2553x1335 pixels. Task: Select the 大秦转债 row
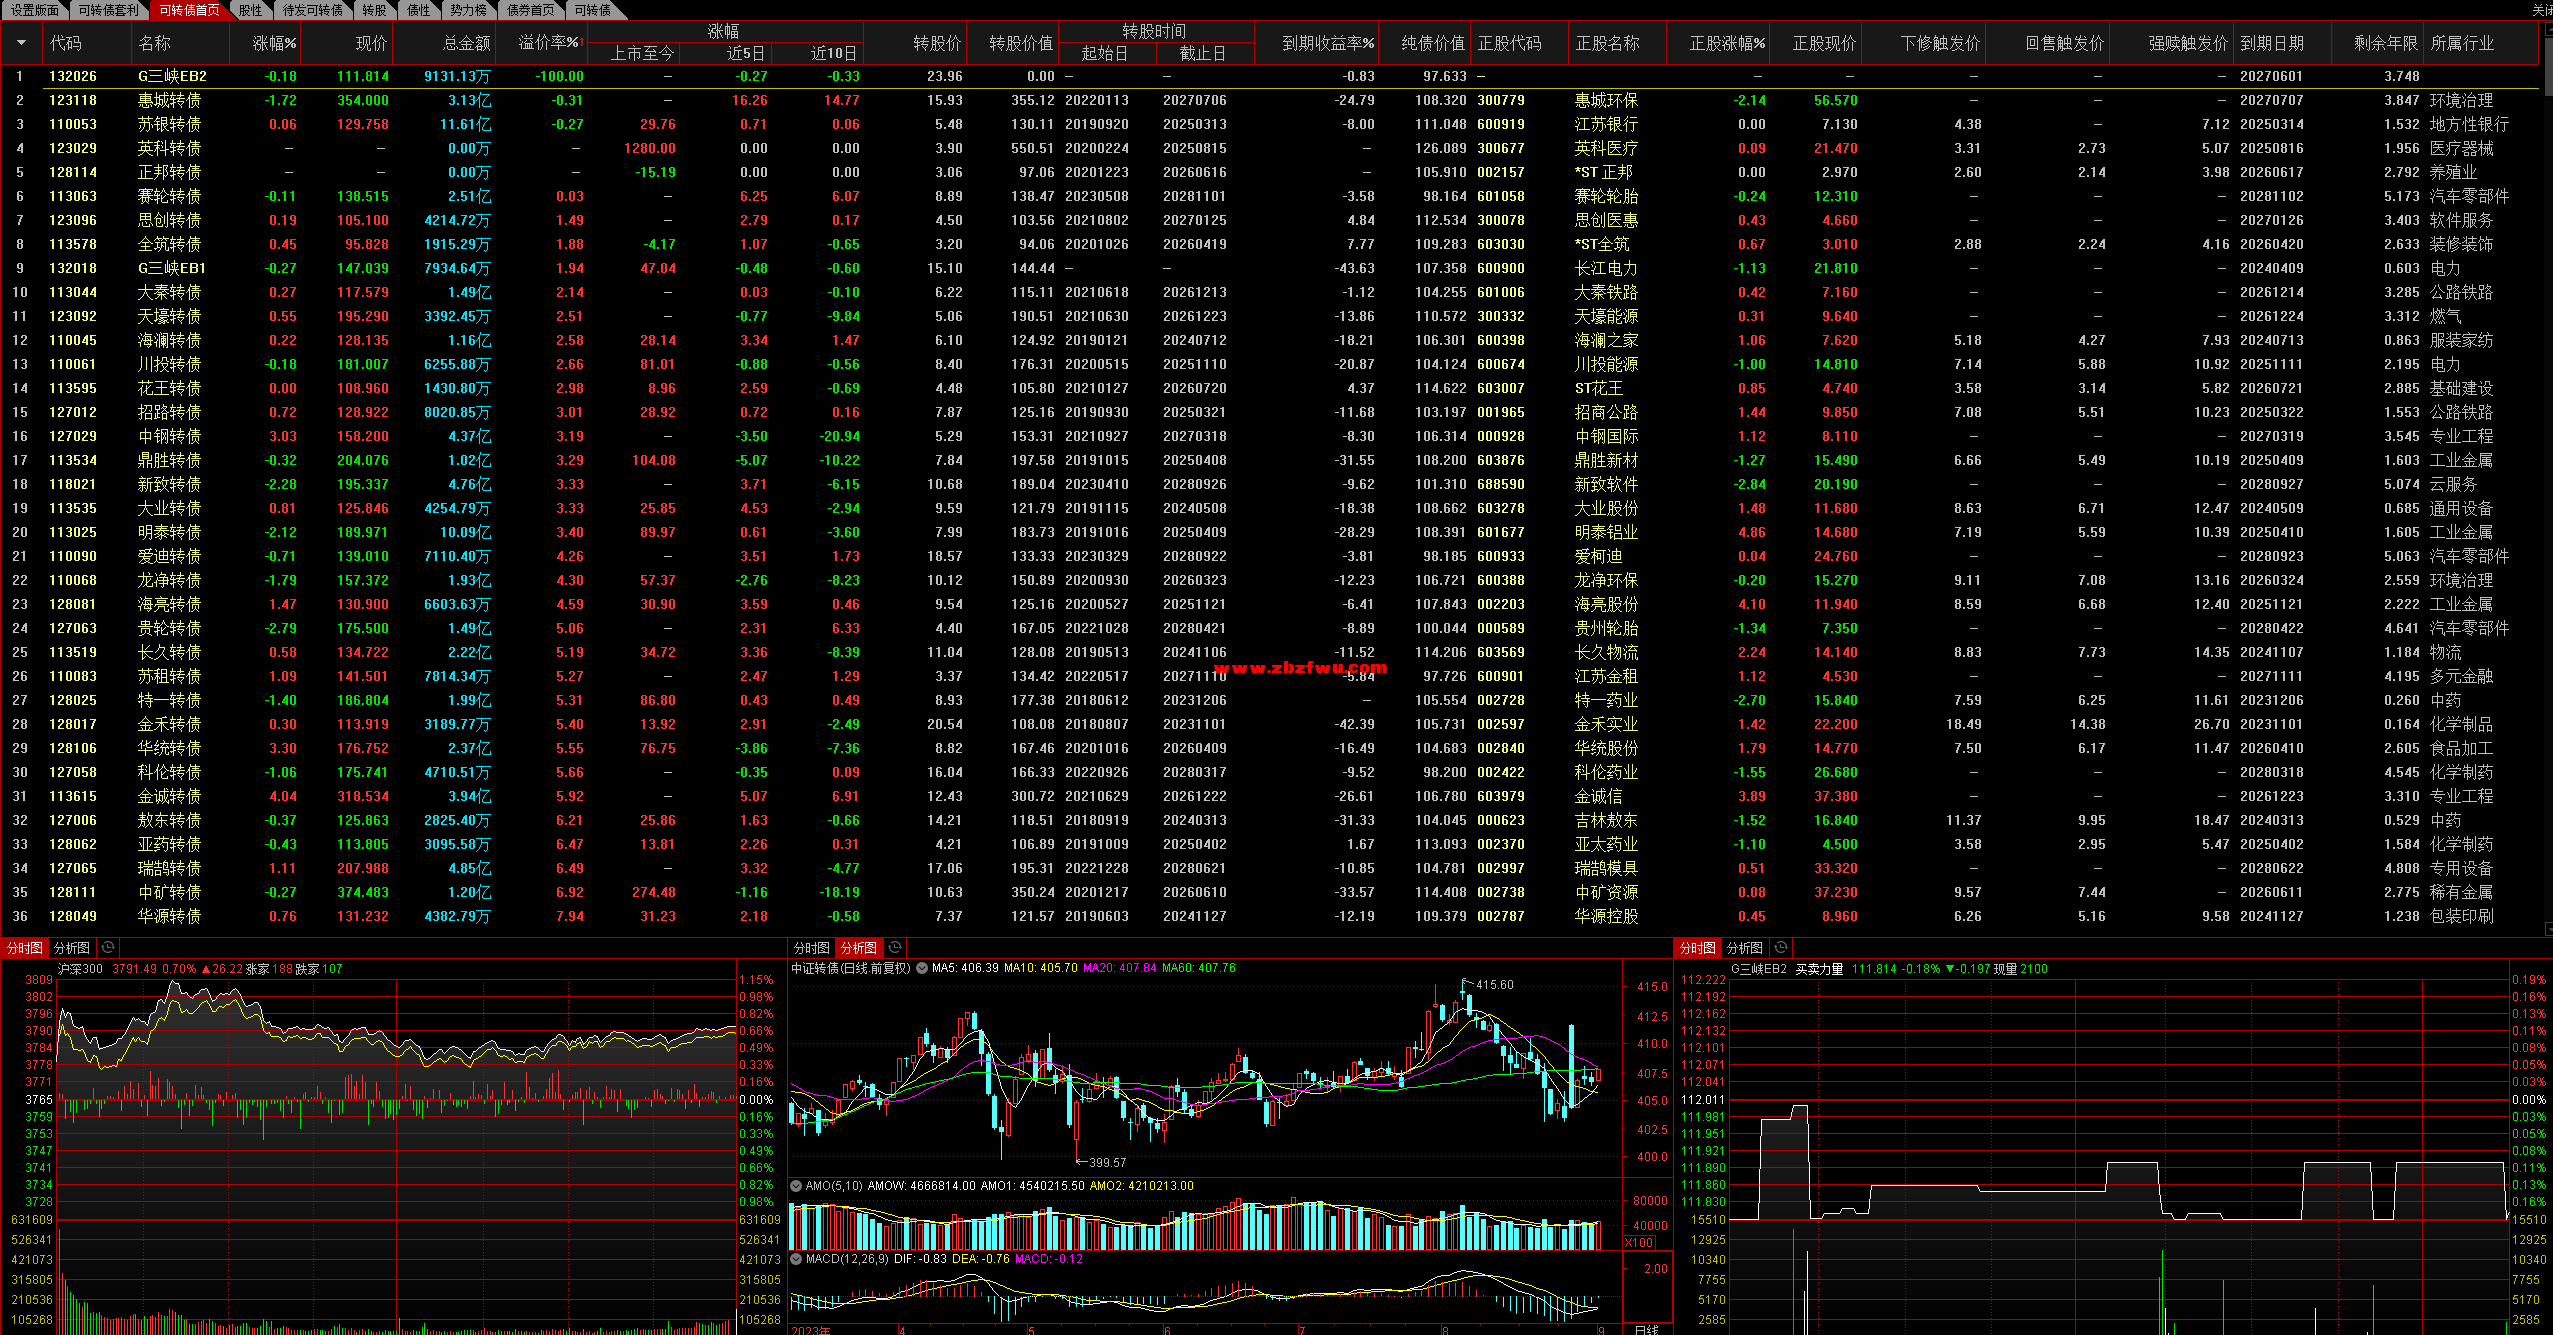click(x=1270, y=292)
